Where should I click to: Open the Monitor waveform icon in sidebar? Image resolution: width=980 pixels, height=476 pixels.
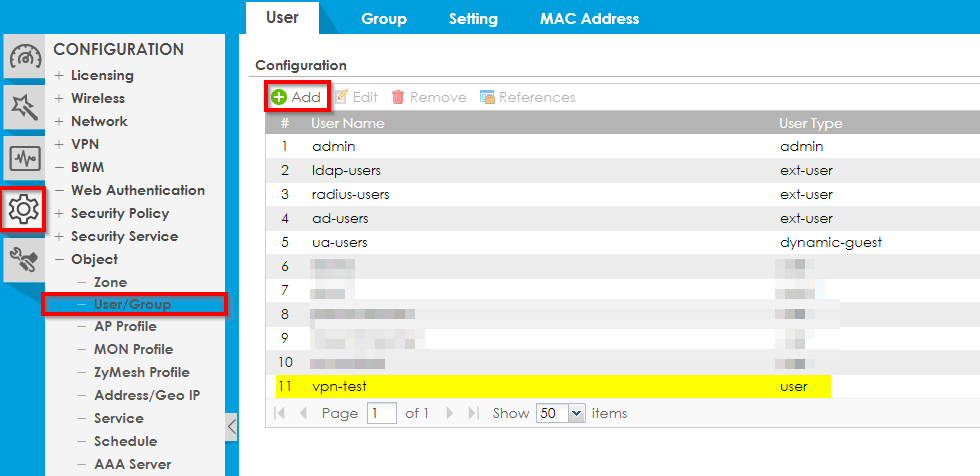(x=24, y=158)
